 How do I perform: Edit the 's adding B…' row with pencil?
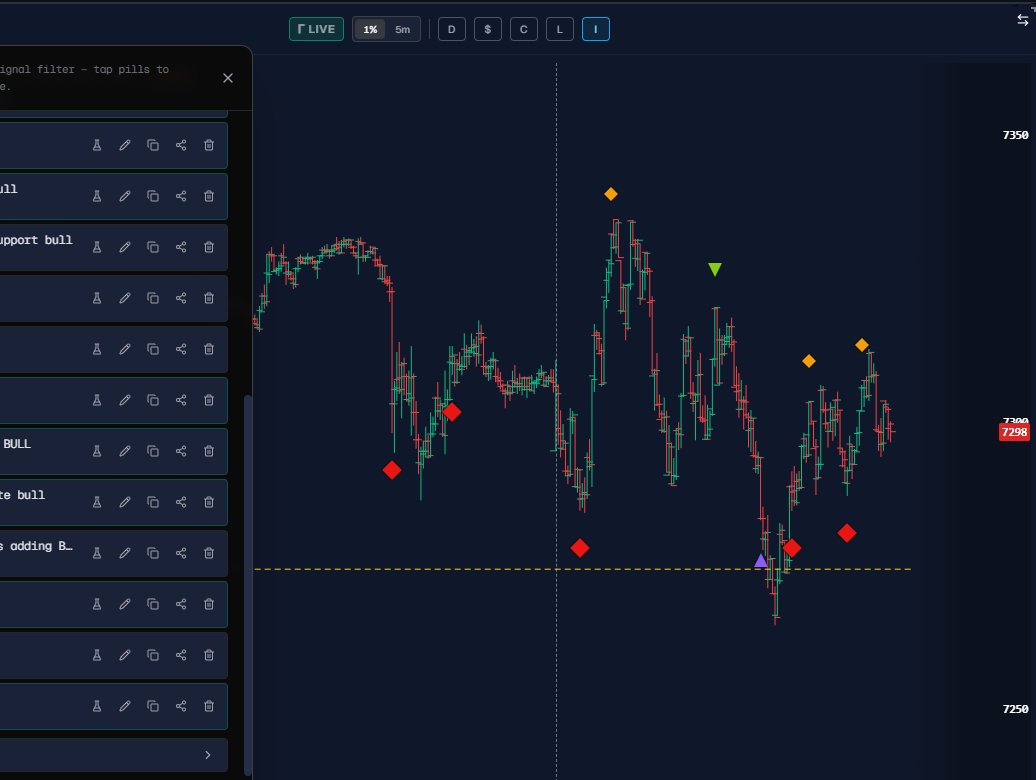click(125, 553)
